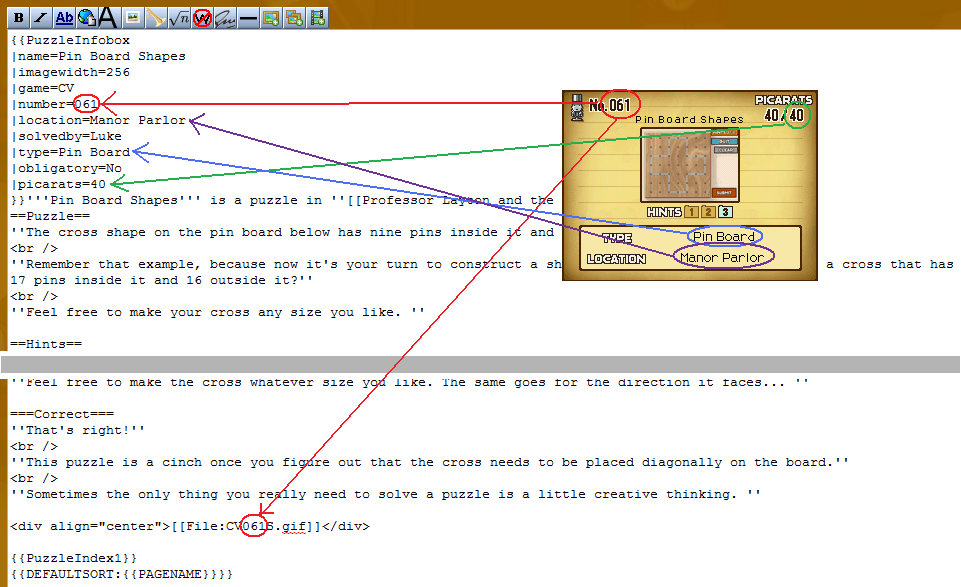The height and width of the screenshot is (587, 961).
Task: Insert a math formula (square root icon)
Action: [x=179, y=18]
